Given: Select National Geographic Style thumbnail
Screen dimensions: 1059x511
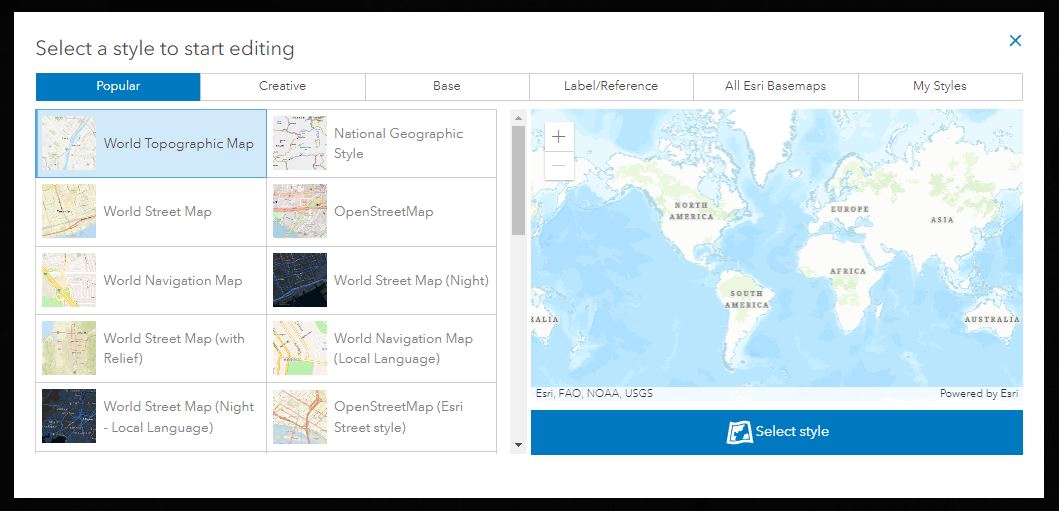Looking at the screenshot, I should pos(300,143).
